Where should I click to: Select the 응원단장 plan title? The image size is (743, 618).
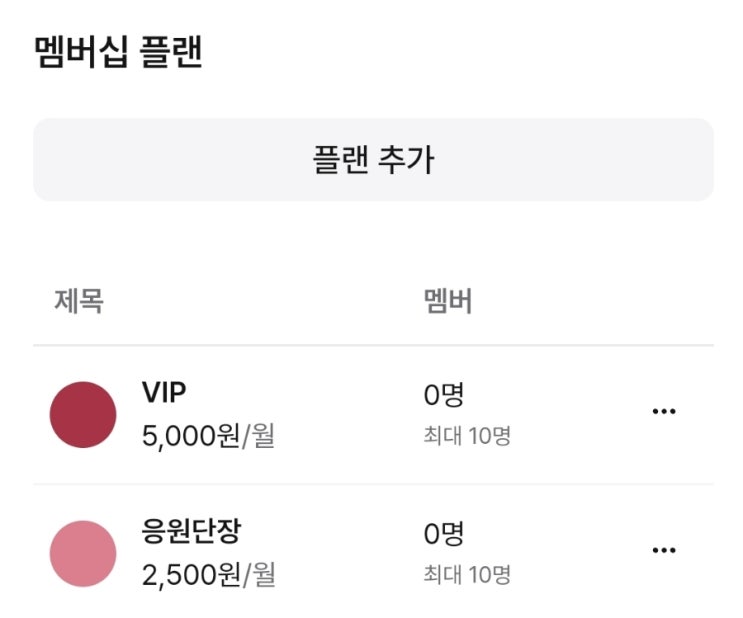pos(191,532)
